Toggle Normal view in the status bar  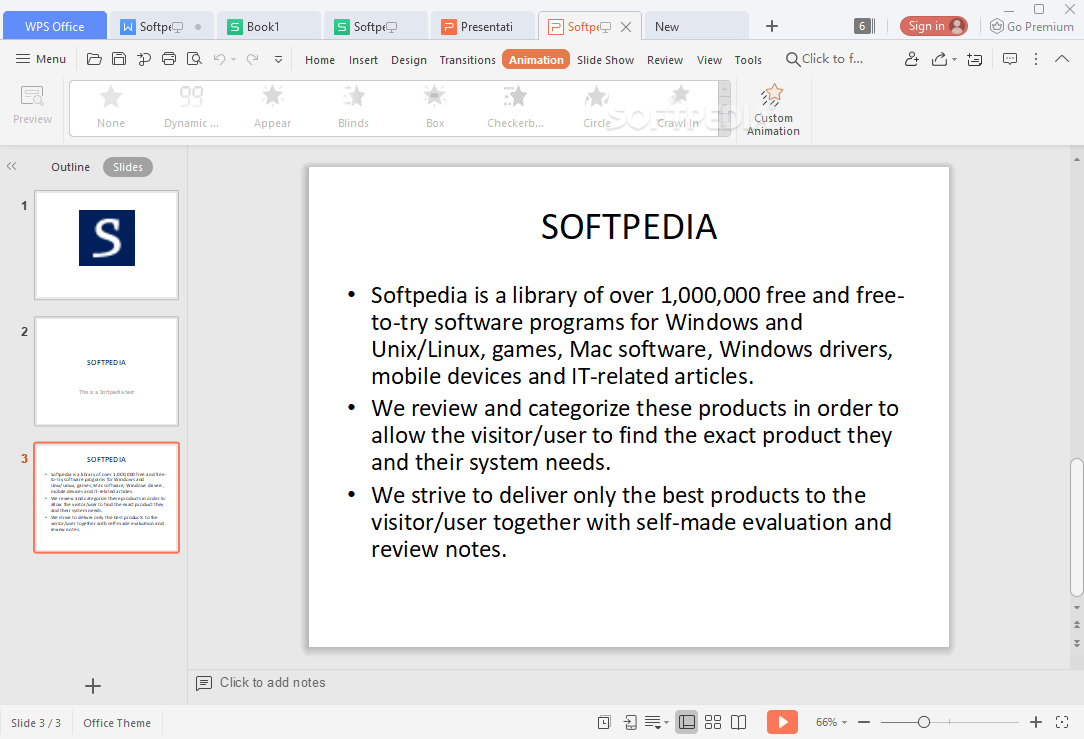point(686,722)
